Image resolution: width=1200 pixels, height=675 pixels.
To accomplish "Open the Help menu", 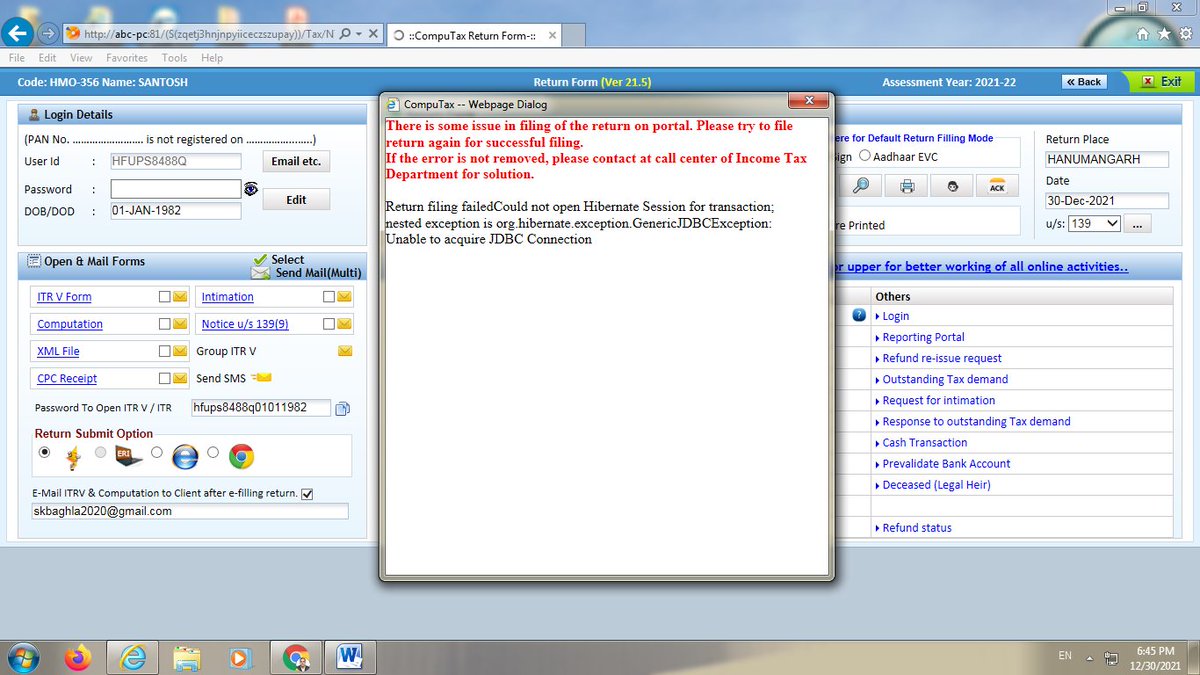I will (212, 58).
